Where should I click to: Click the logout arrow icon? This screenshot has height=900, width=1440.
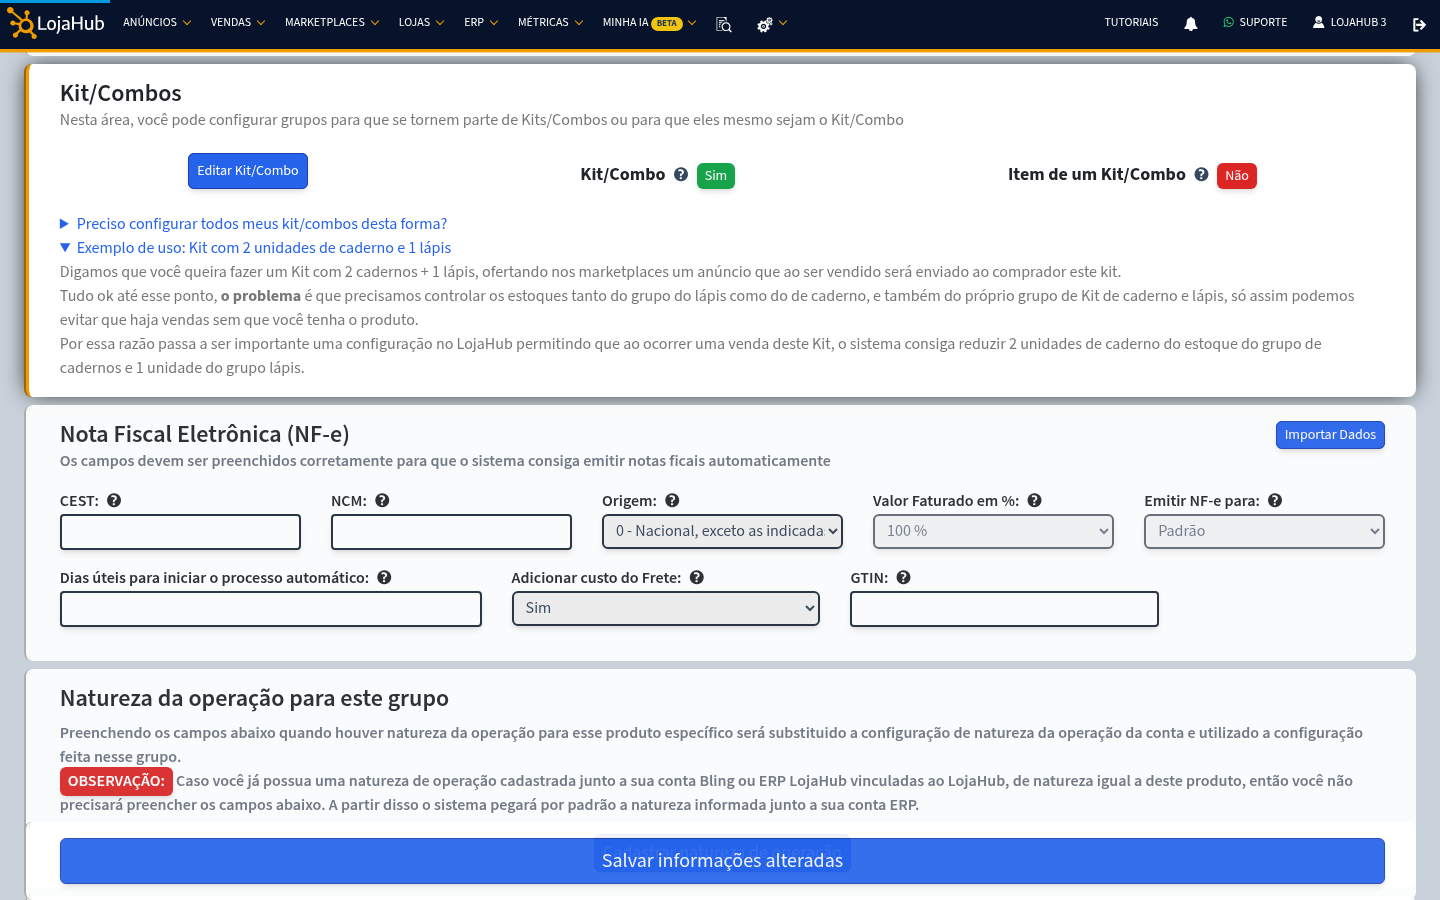(x=1419, y=24)
